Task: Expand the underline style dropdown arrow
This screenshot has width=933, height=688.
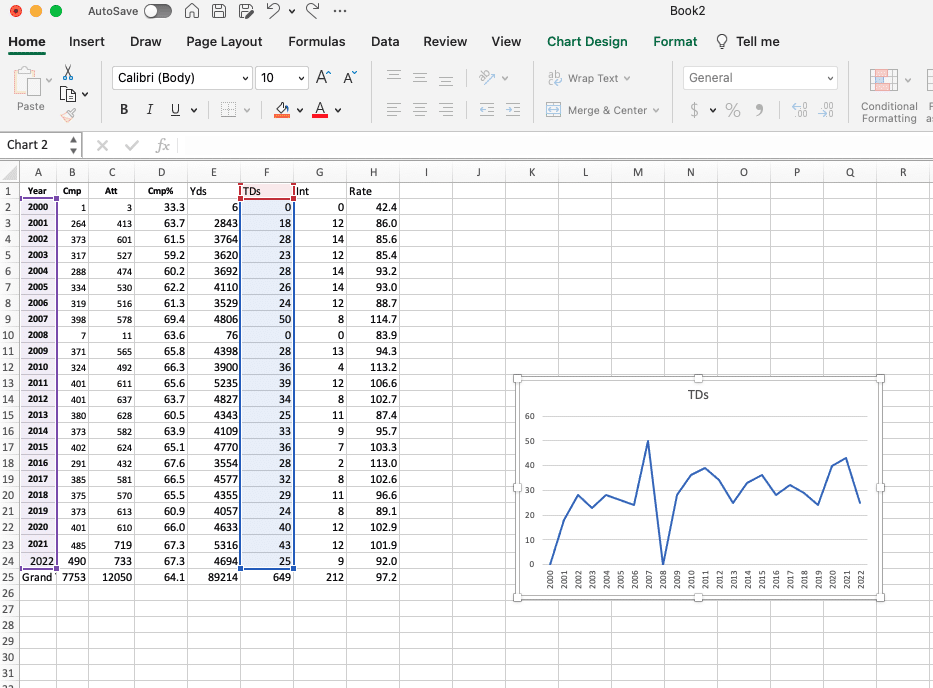Action: click(194, 110)
